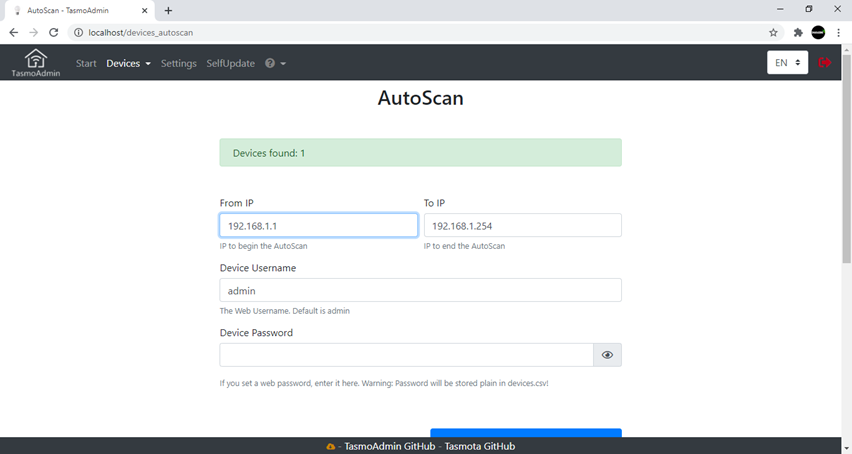
Task: Click the Device Username field
Action: pyautogui.click(x=421, y=291)
